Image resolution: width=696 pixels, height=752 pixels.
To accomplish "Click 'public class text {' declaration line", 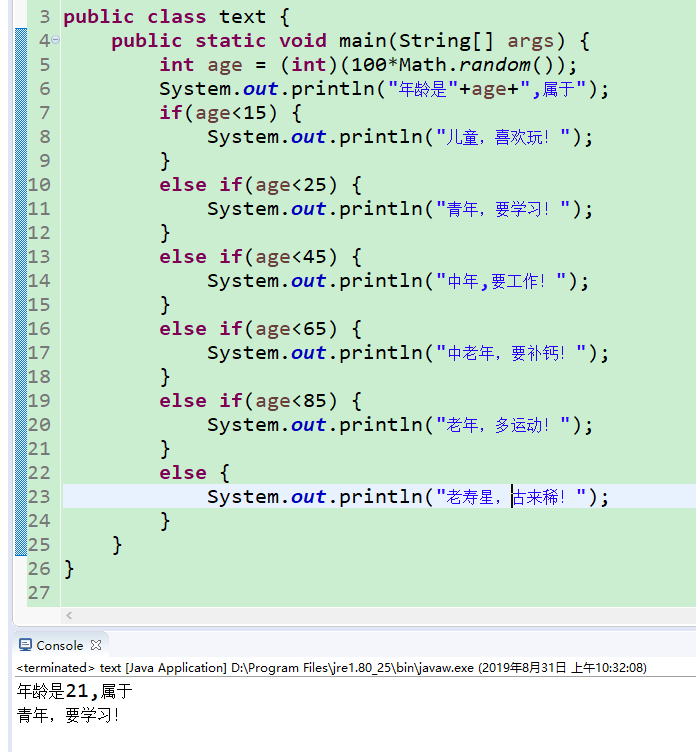I will 177,17.
